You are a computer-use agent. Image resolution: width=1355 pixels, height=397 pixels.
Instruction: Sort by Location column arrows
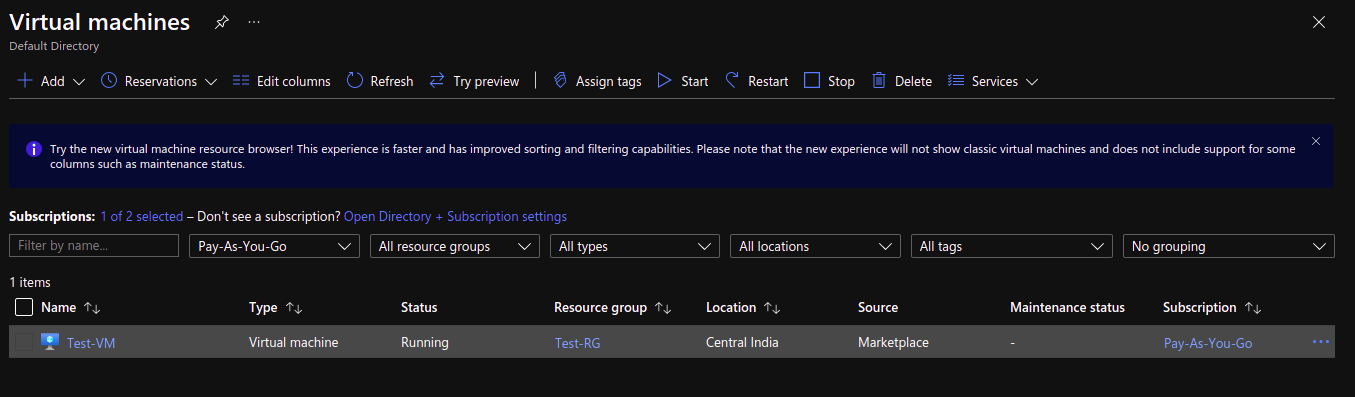coord(772,308)
